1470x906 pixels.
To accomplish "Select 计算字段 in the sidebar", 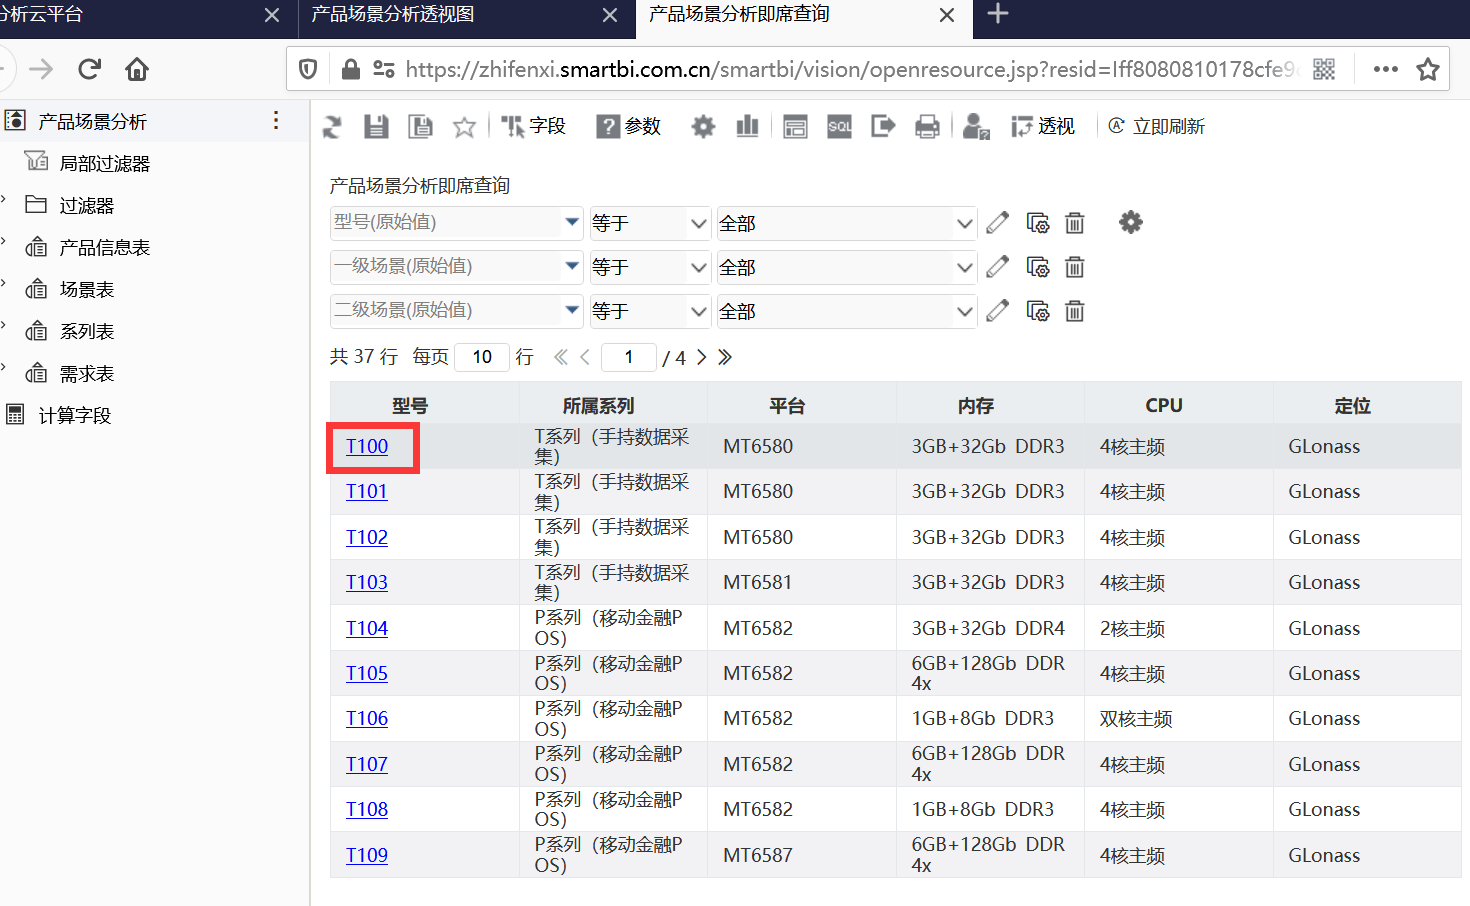I will tap(74, 415).
